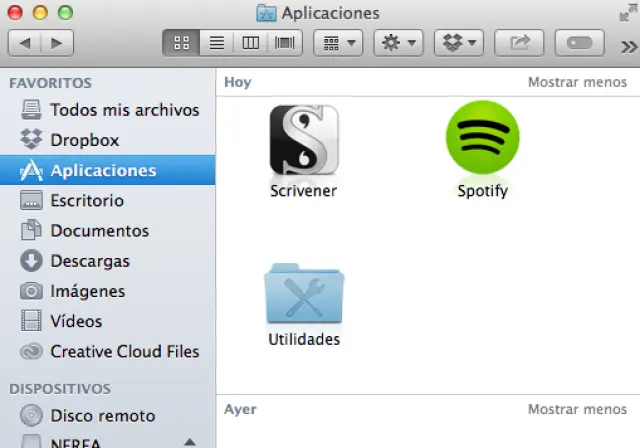The height and width of the screenshot is (448, 640).
Task: Click Mostrar menos next to Ayer
Action: pyautogui.click(x=577, y=409)
